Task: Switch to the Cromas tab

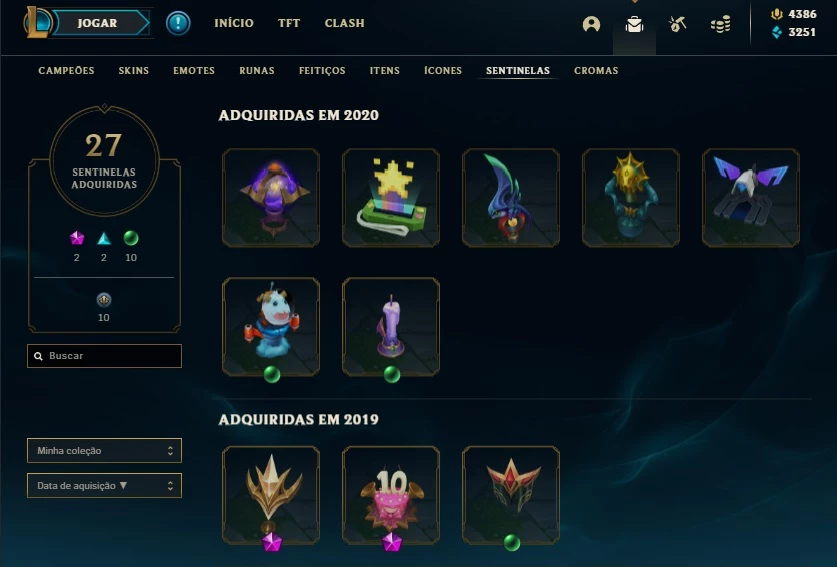Action: coord(596,70)
